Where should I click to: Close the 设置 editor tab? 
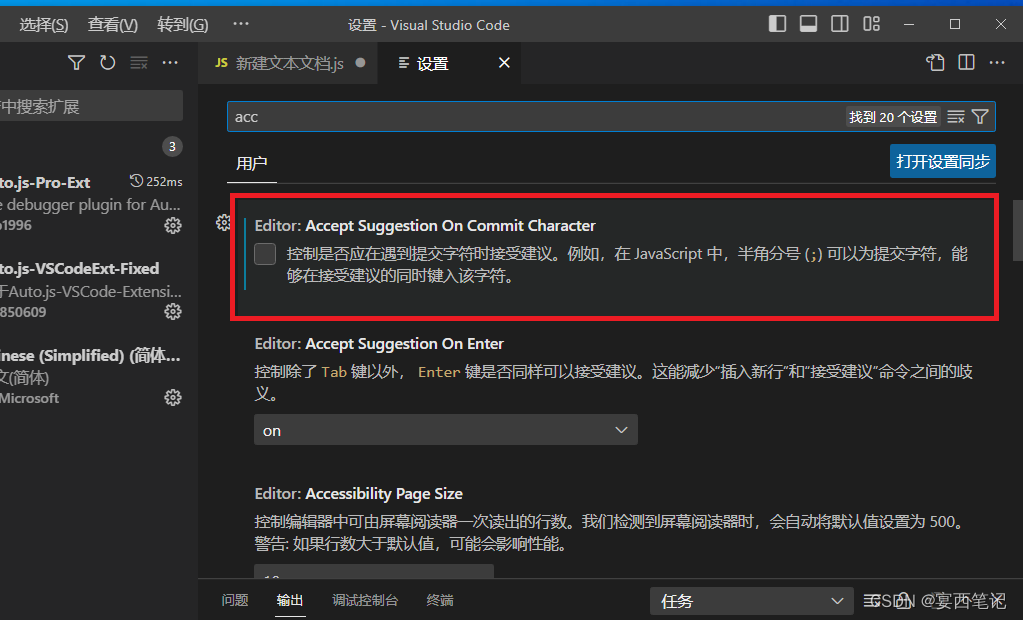tap(504, 63)
